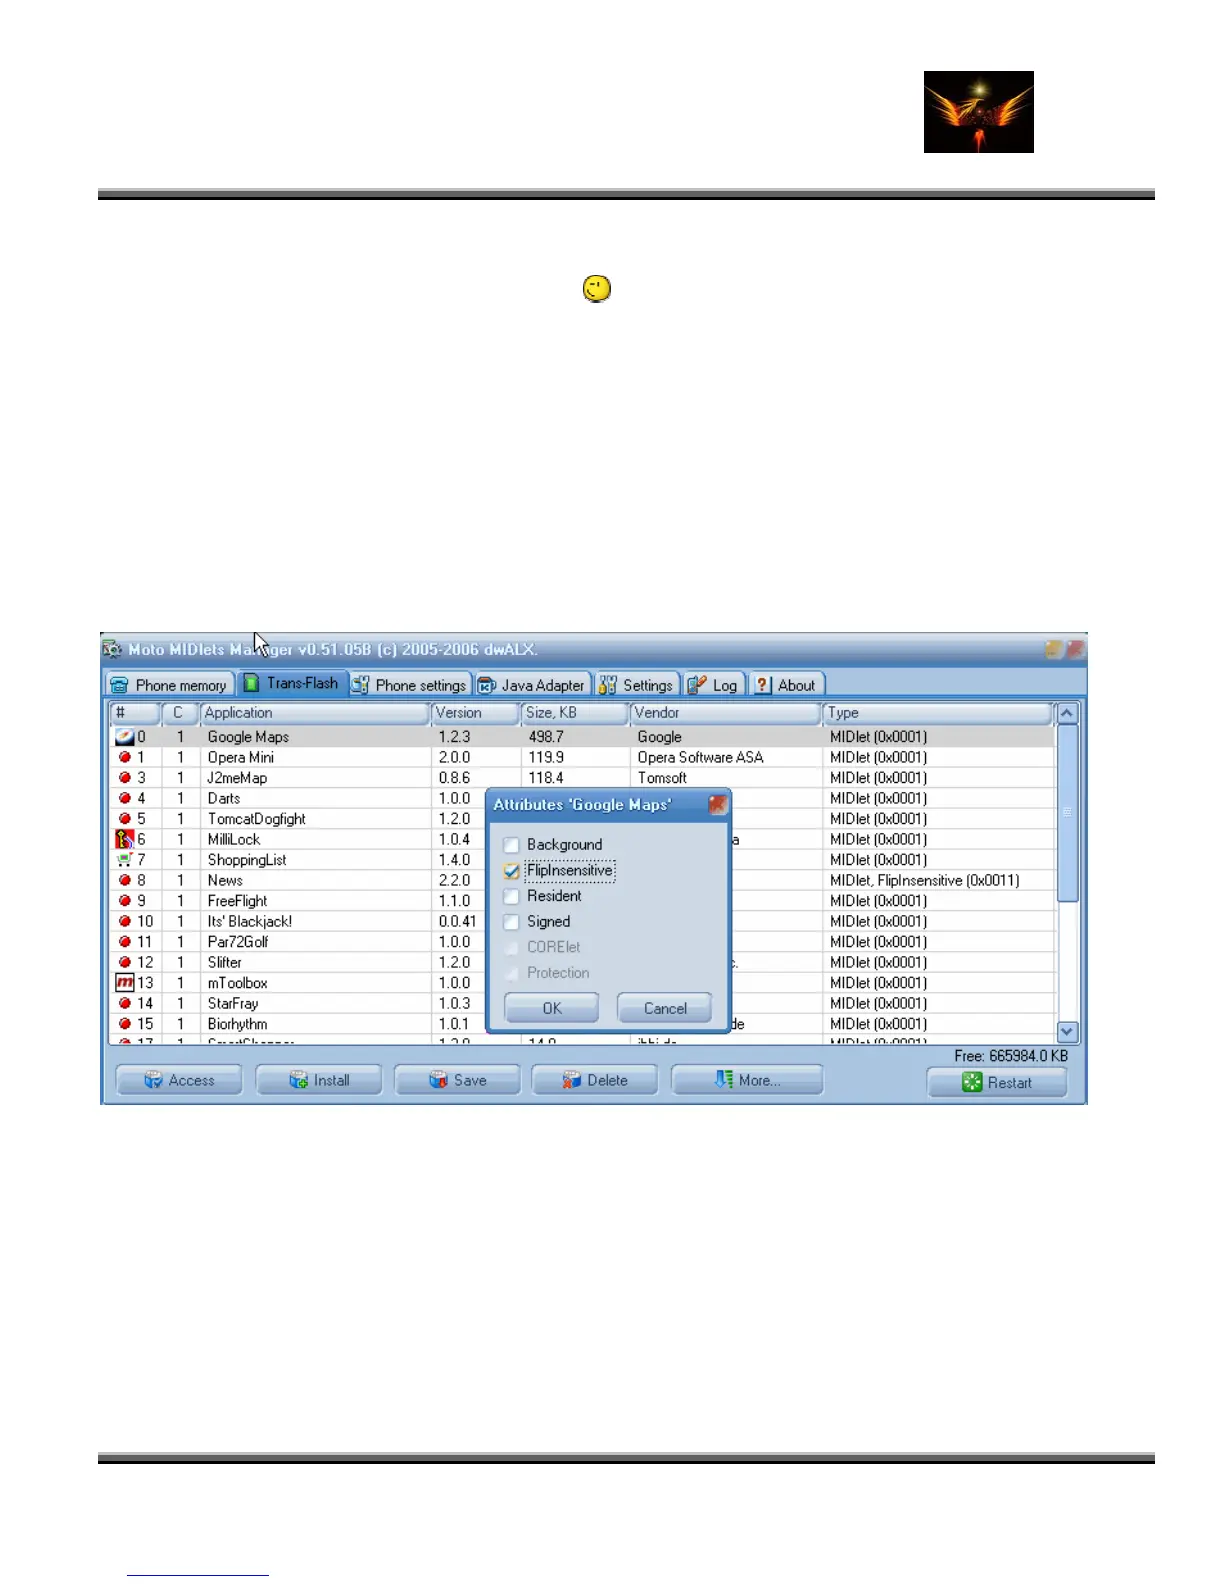This screenshot has width=1224, height=1584.
Task: Select the 'Its' Blackjack!' row name
Action: 250,921
